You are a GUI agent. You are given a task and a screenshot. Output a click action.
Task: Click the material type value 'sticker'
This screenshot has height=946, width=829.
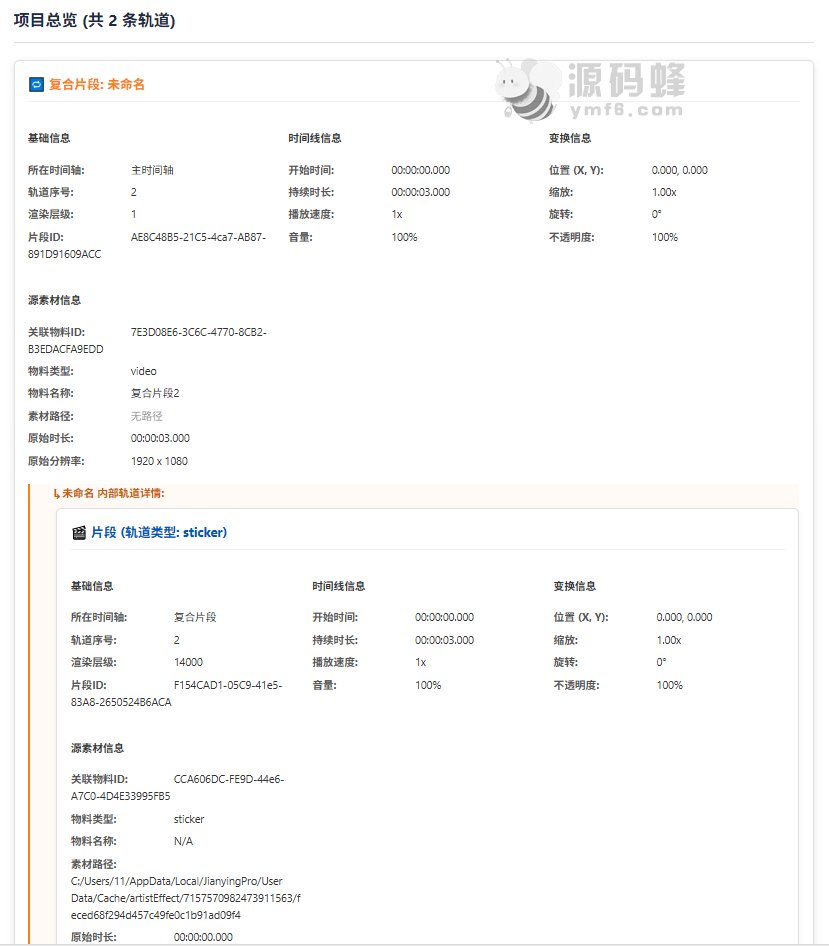click(x=189, y=819)
